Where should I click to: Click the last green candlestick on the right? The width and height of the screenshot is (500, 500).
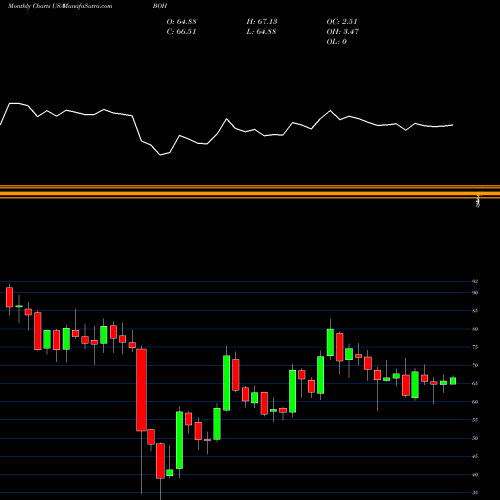tap(453, 381)
